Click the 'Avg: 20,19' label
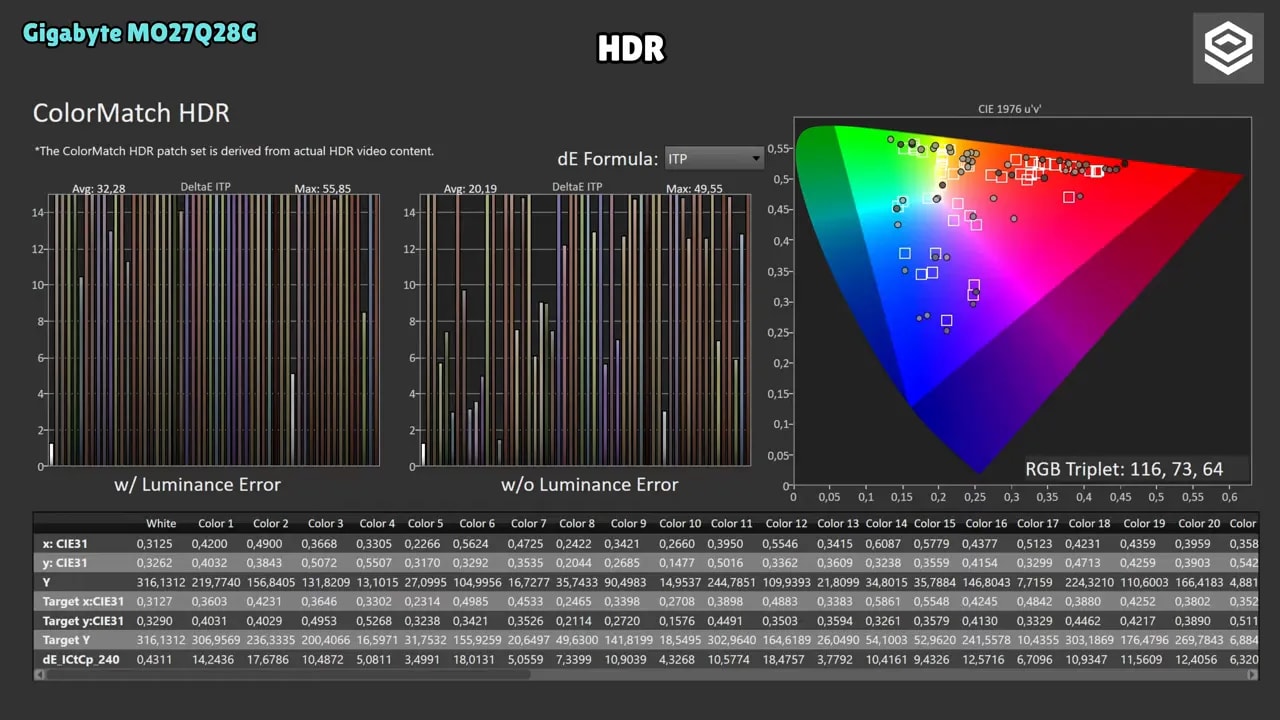The width and height of the screenshot is (1280, 720). pos(470,188)
